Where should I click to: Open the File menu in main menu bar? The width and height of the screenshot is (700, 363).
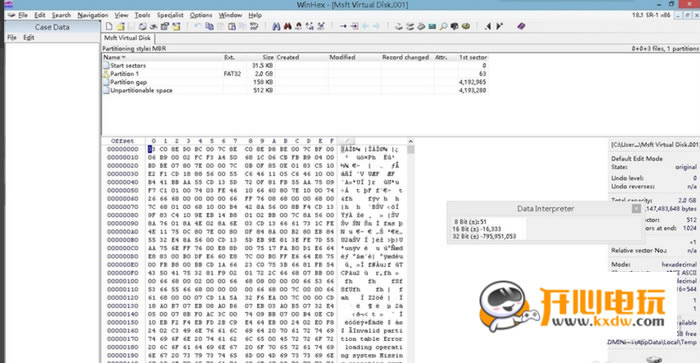[23, 15]
